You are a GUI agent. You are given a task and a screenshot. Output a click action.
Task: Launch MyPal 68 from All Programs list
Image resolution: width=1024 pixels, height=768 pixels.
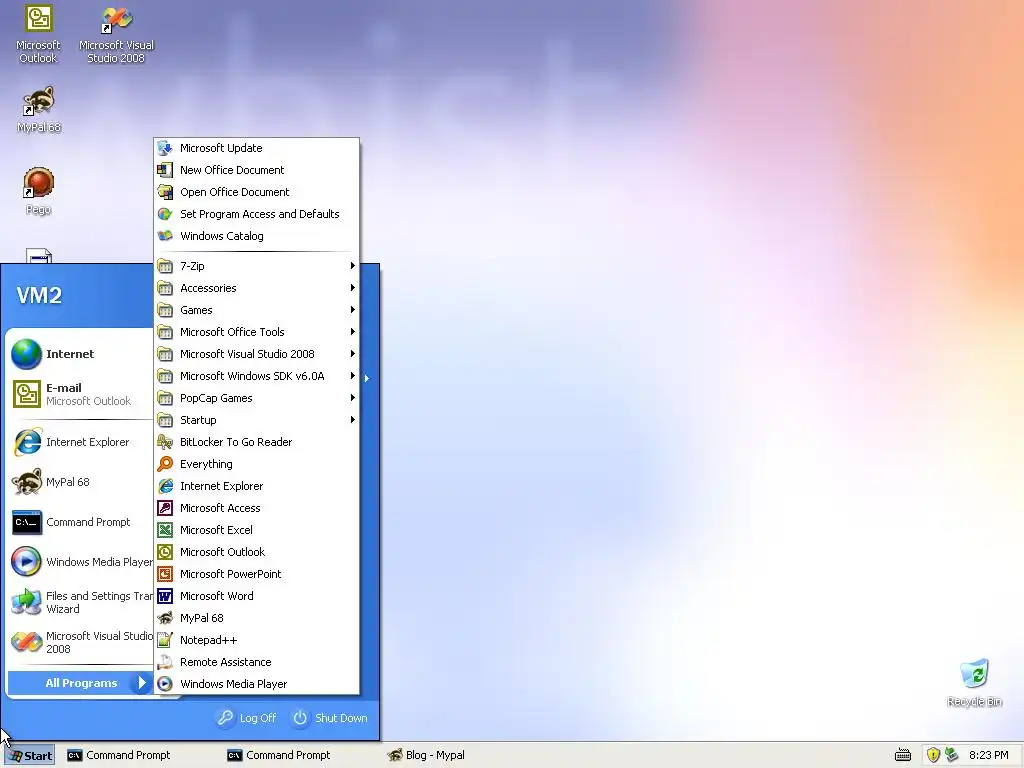pyautogui.click(x=257, y=618)
